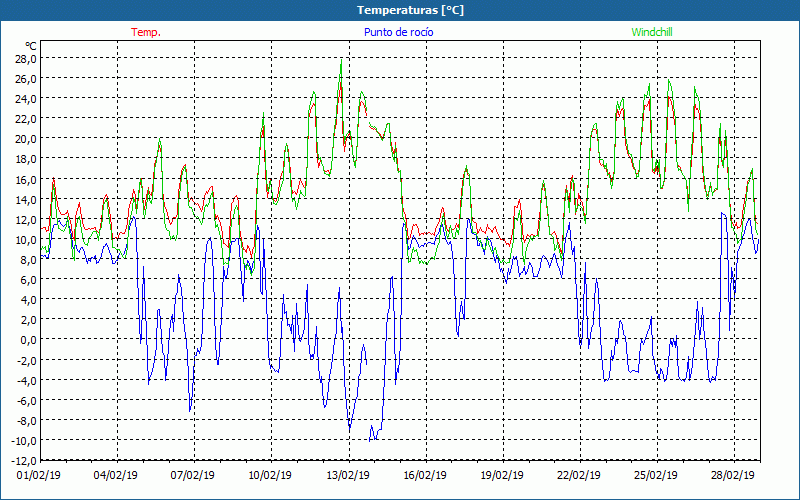This screenshot has height=500, width=800.
Task: Click the 0,0 y-axis value
Action: pos(28,340)
